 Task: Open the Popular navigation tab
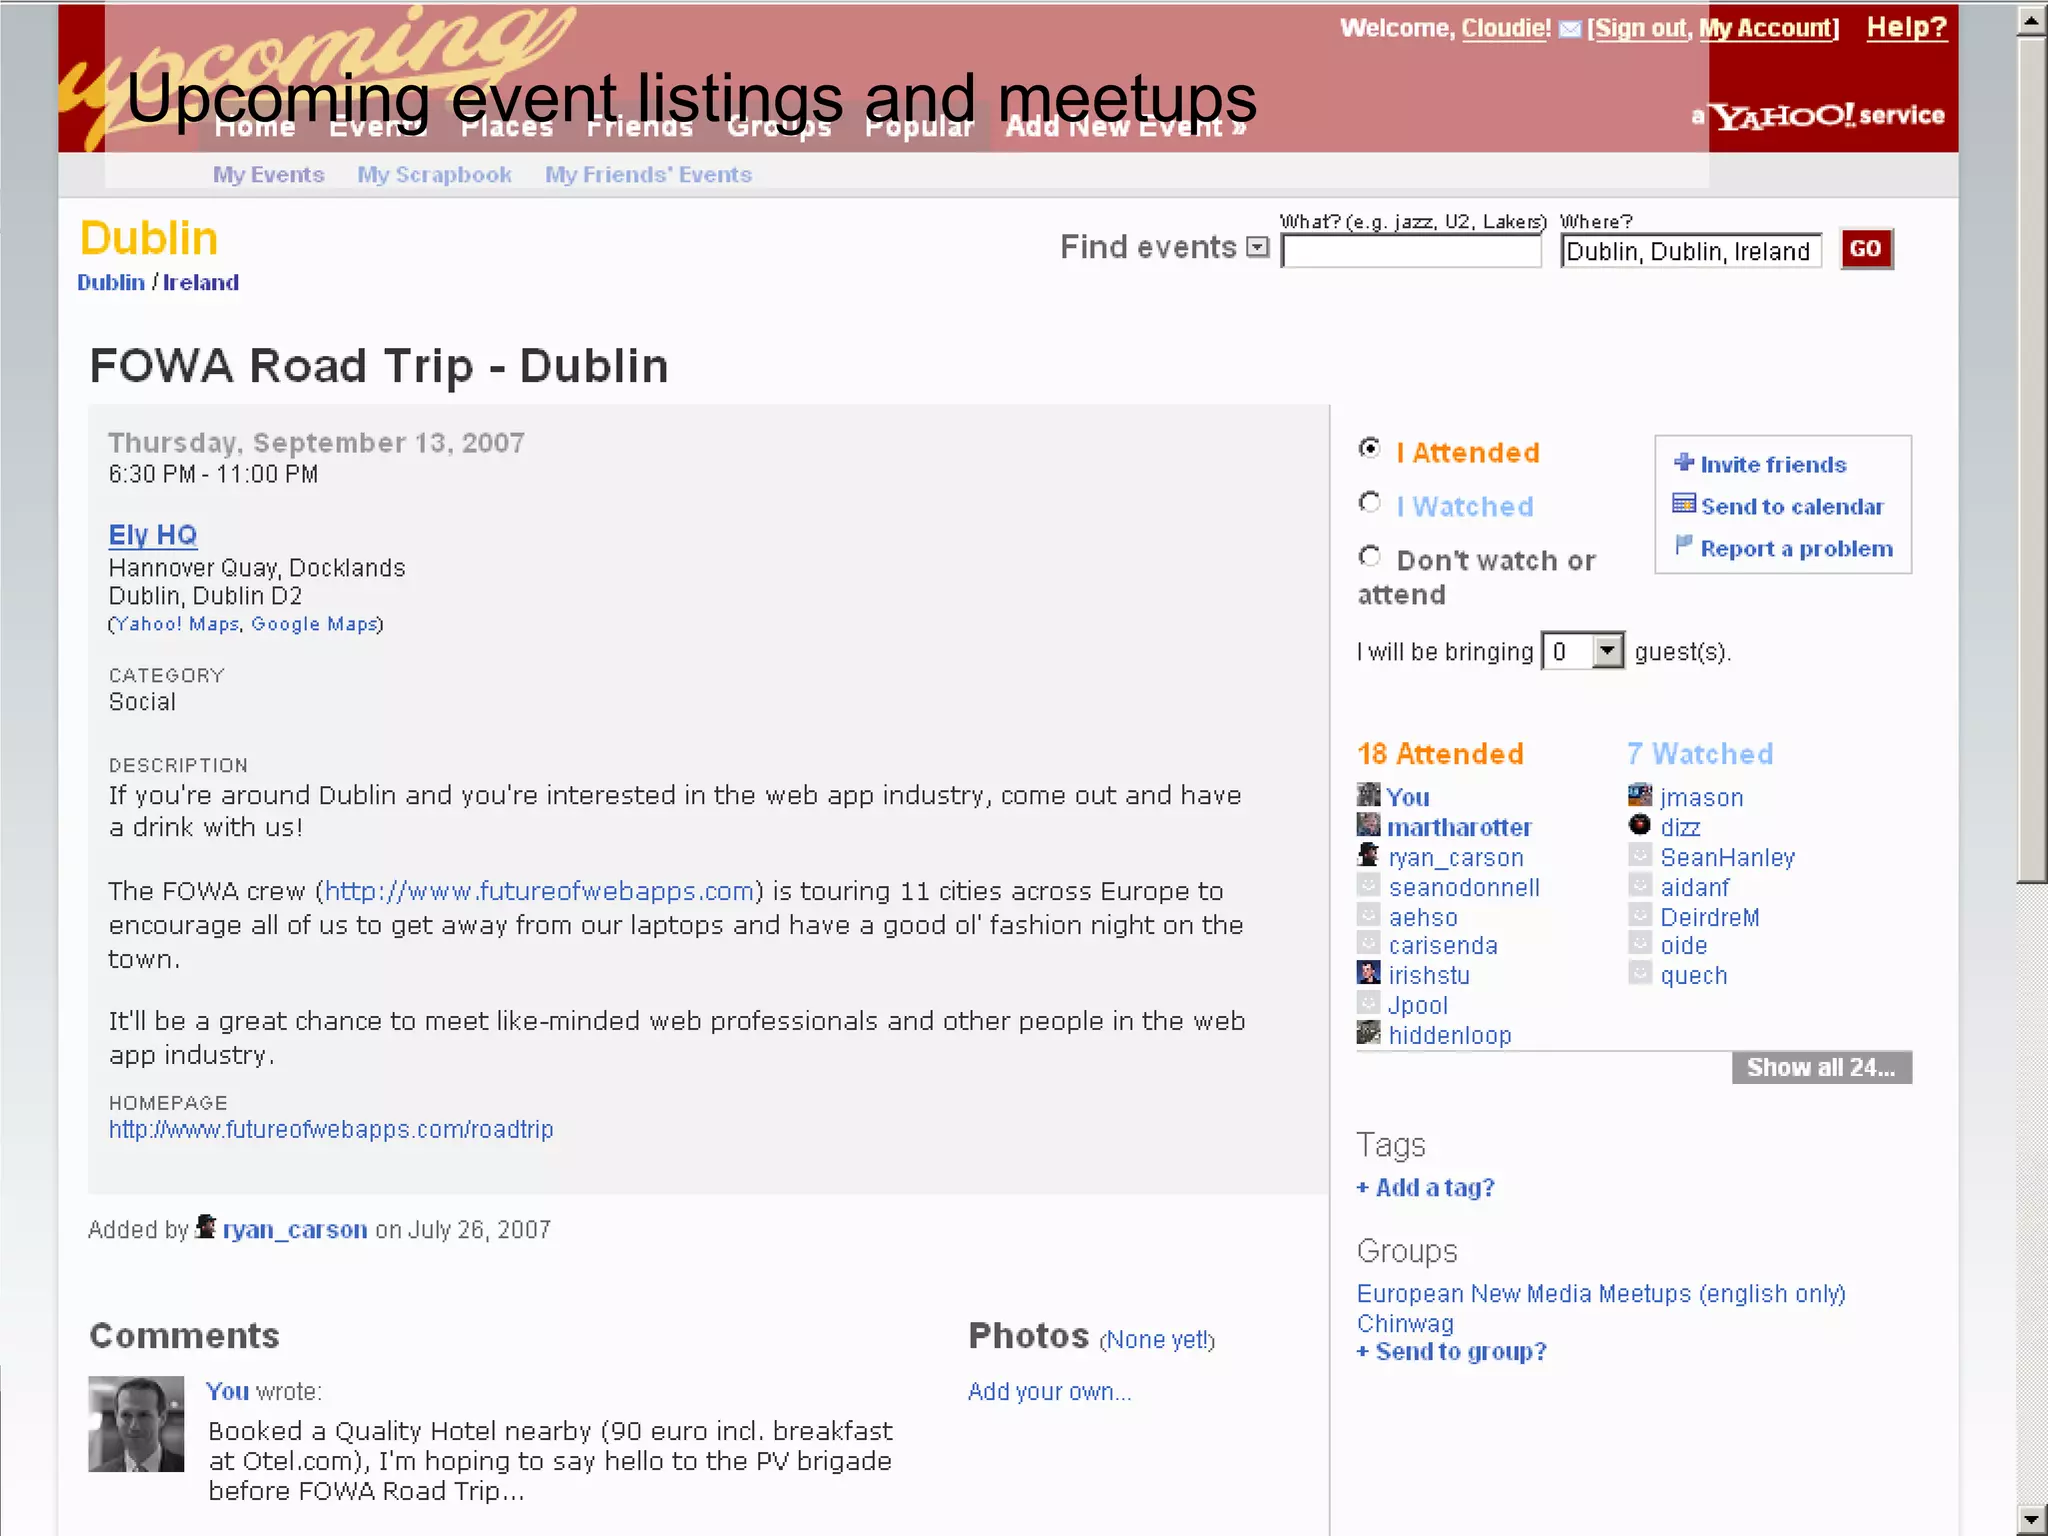(919, 127)
